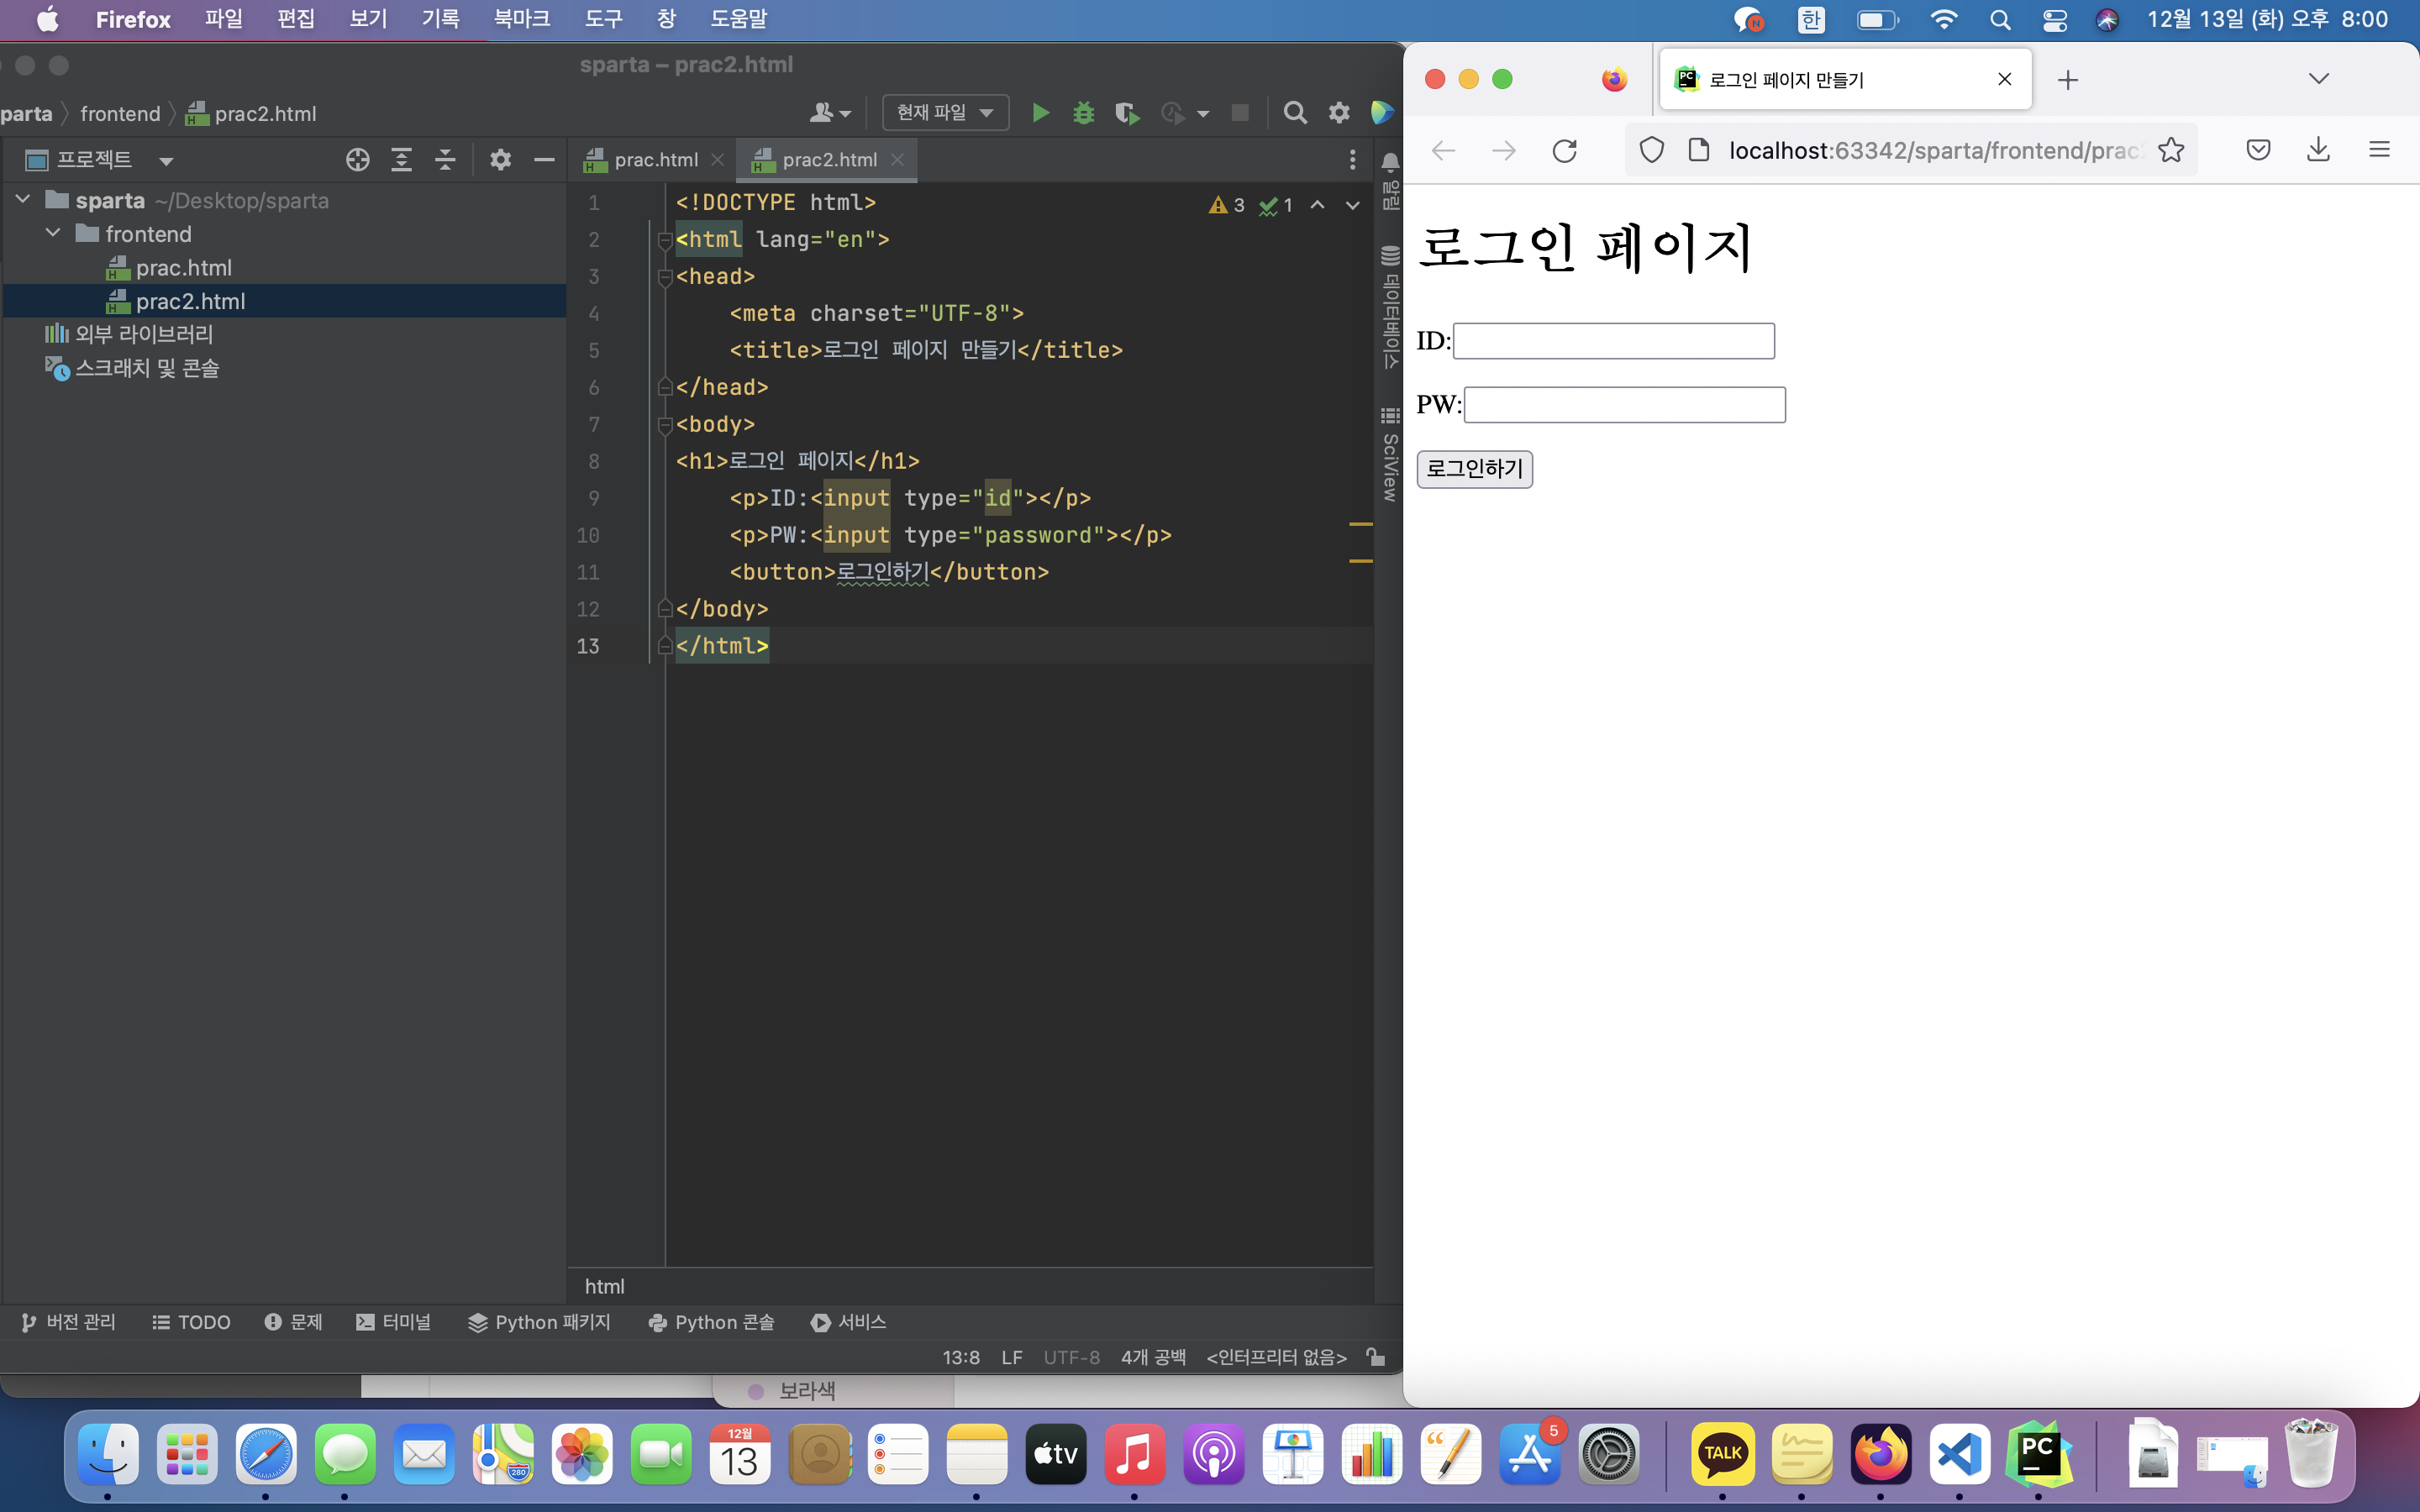Screen dimensions: 2420x1512
Task: Expand all items in the project tree
Action: click(401, 160)
